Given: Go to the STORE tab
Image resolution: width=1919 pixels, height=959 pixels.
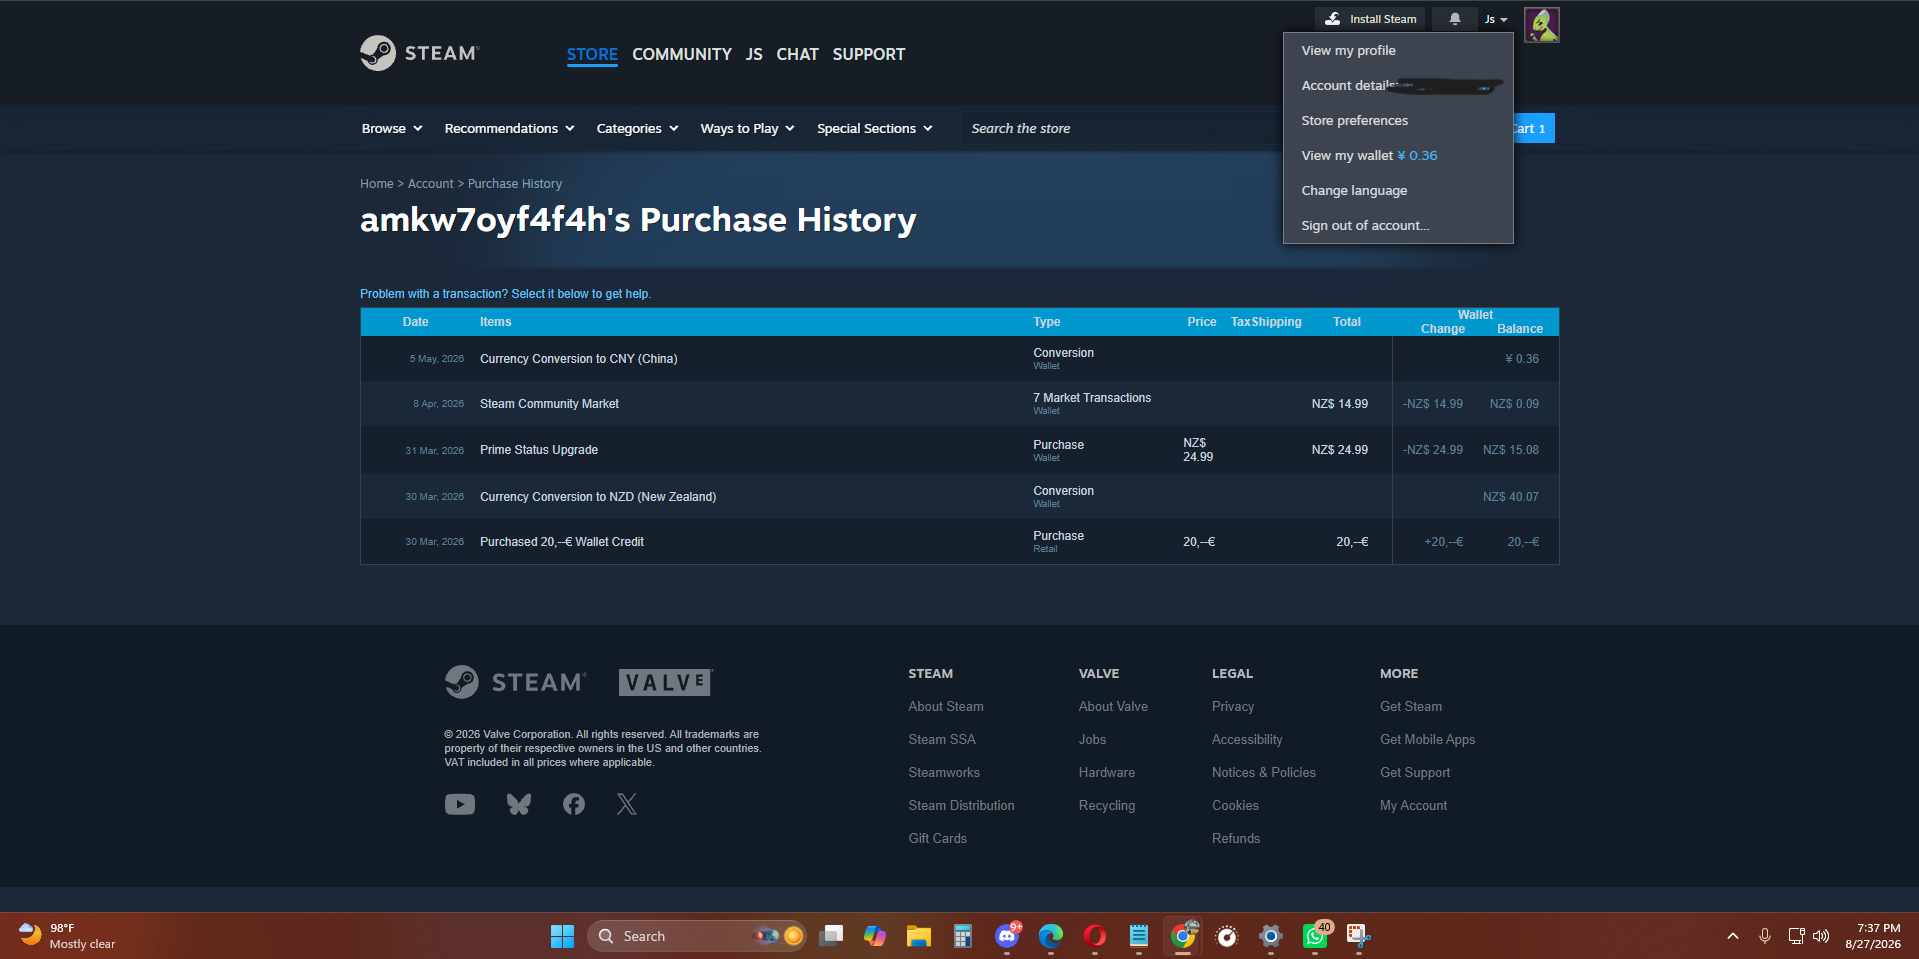Looking at the screenshot, I should [x=592, y=54].
